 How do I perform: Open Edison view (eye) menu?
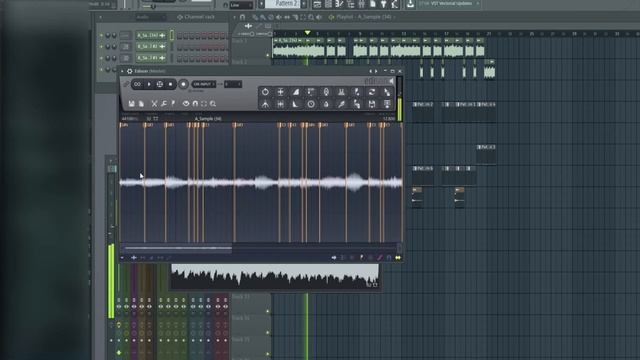click(x=186, y=104)
